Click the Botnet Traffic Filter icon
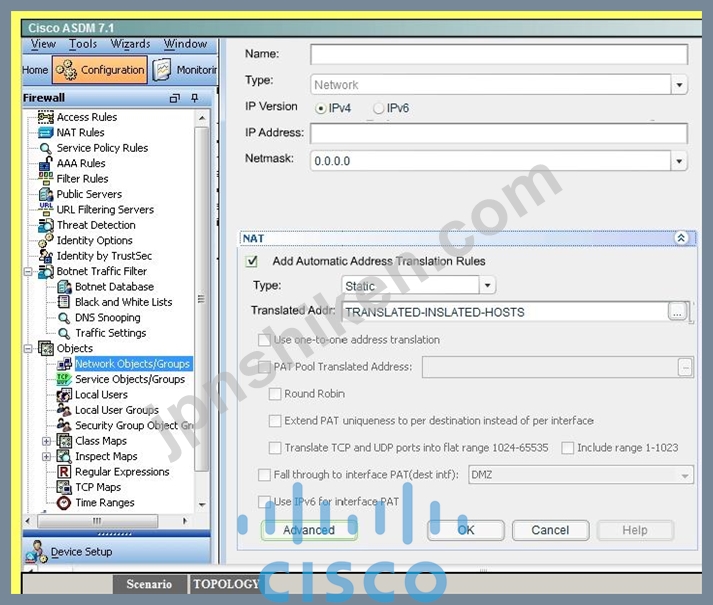Screen dimensions: 713x605 click(45, 272)
